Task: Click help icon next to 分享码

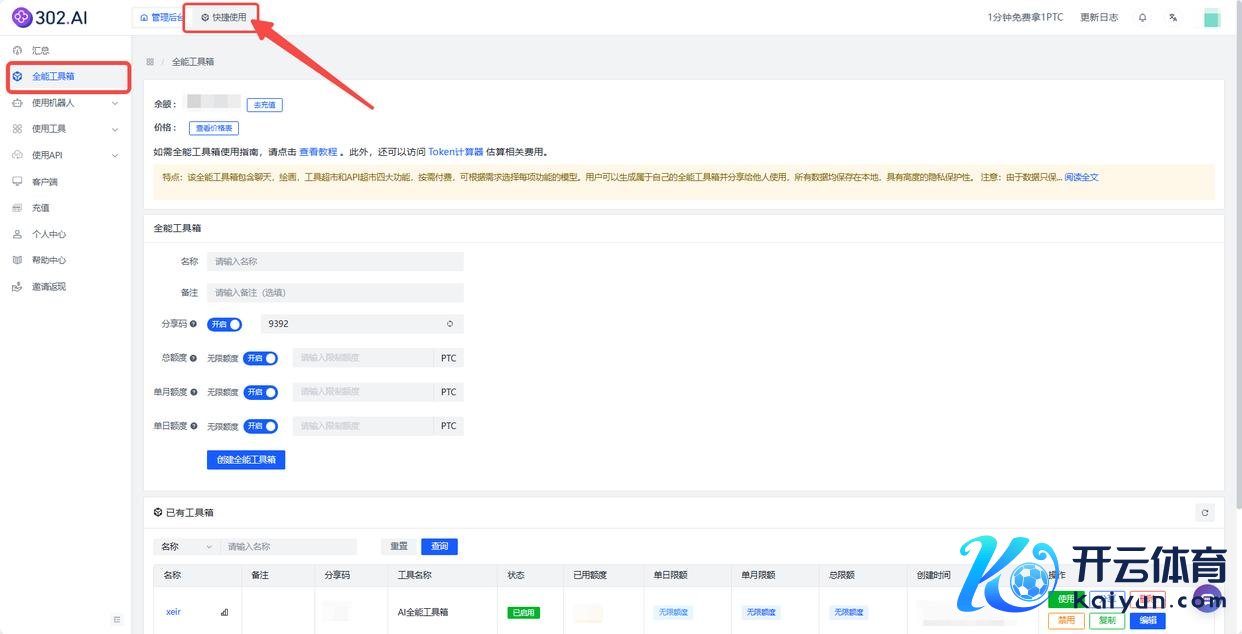Action: click(193, 324)
